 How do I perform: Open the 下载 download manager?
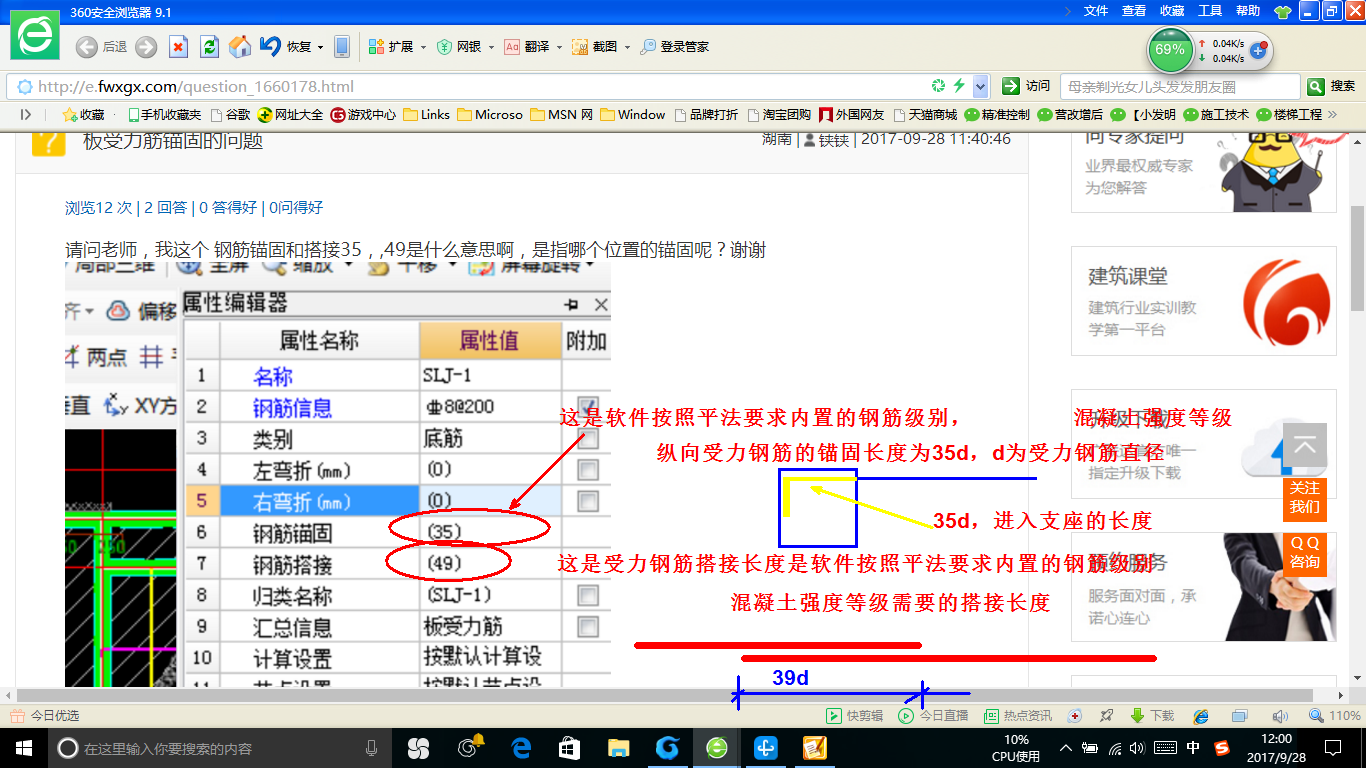coord(1152,716)
